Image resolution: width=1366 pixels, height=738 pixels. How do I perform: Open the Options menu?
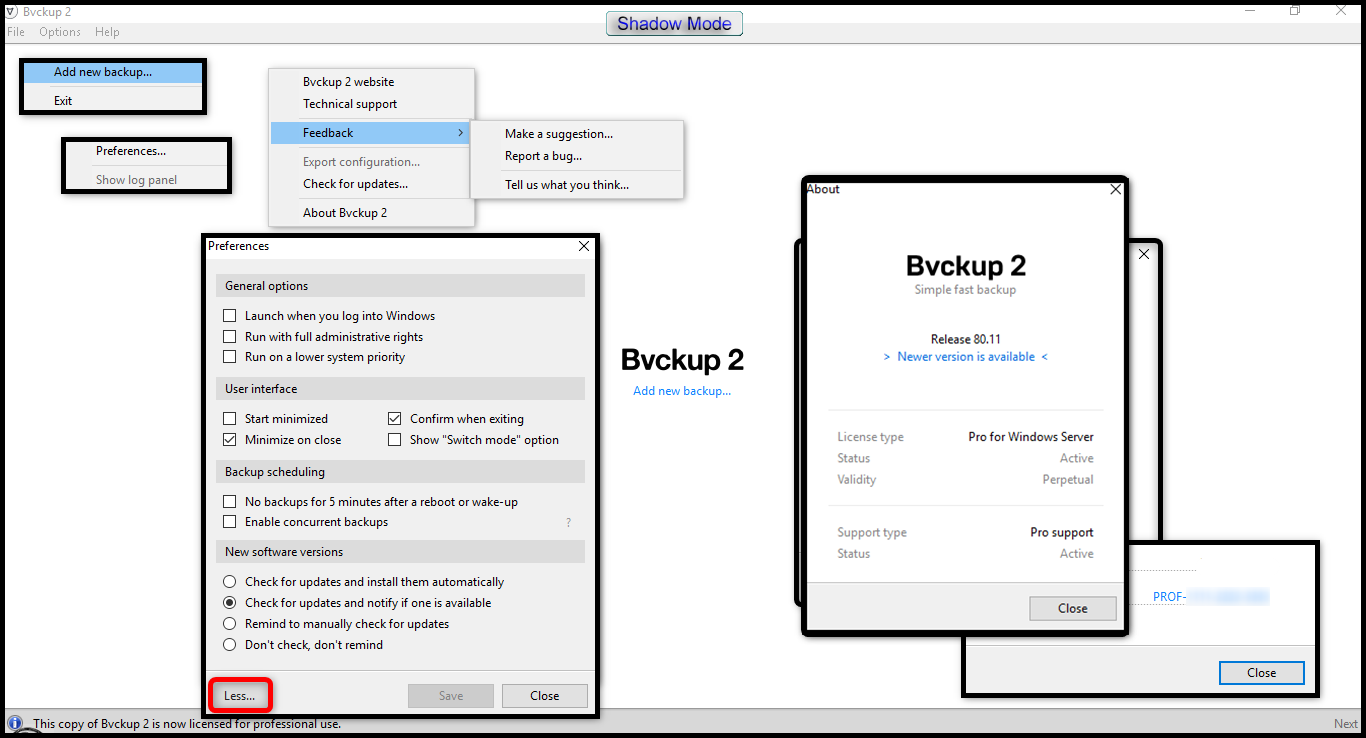[x=60, y=32]
